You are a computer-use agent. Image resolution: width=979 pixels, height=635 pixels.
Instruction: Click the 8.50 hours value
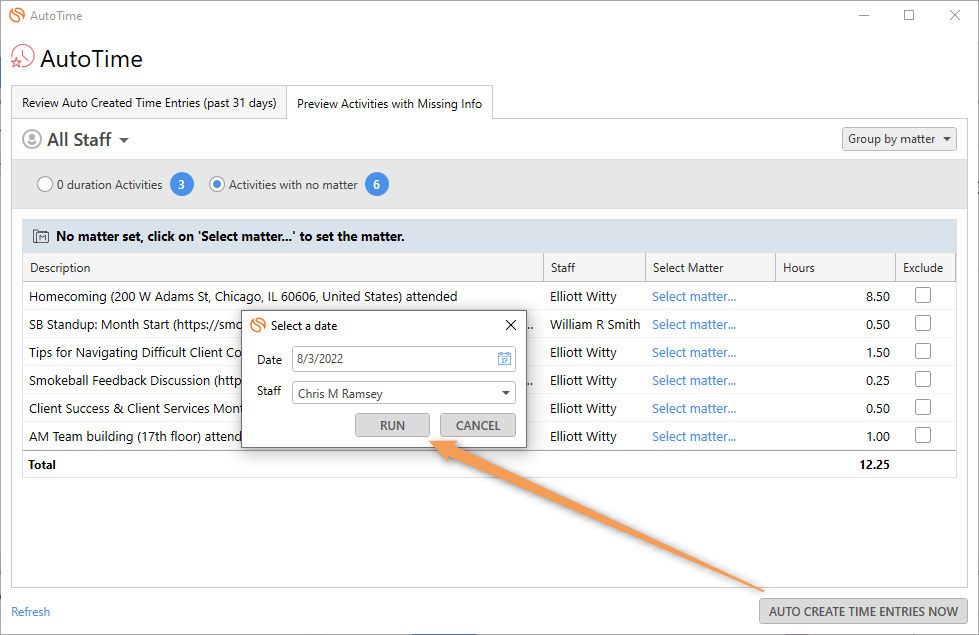click(877, 297)
